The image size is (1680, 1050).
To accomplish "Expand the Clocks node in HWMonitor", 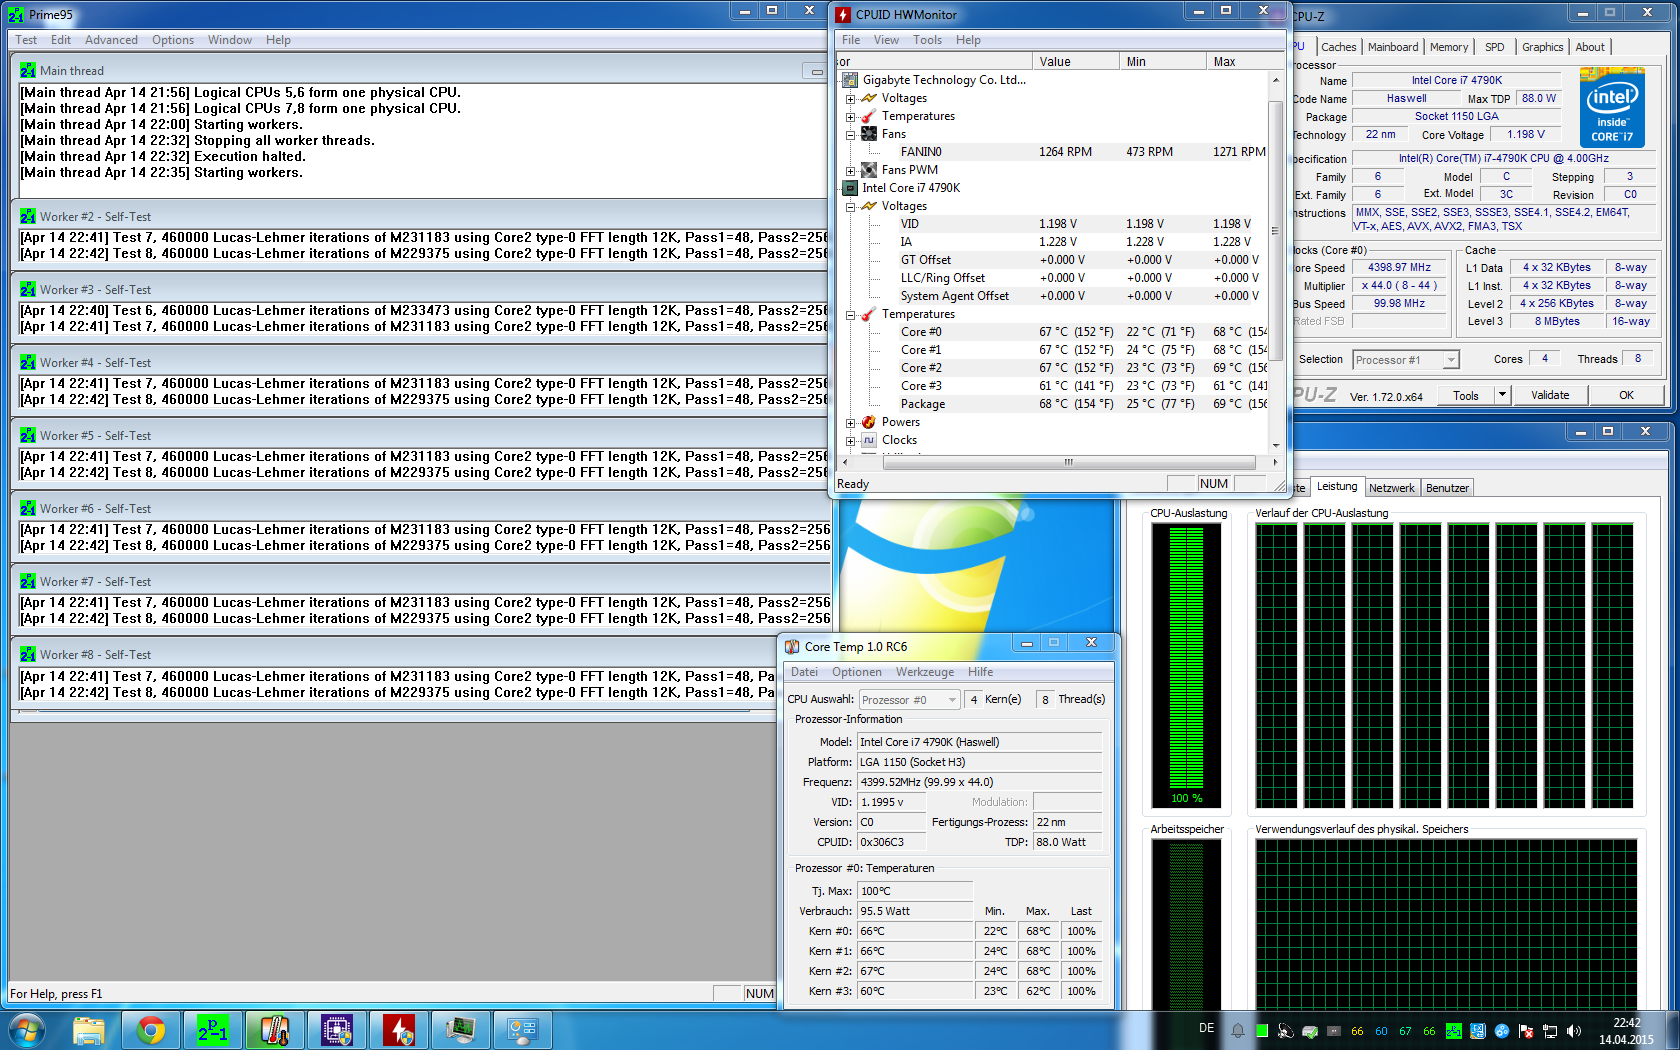I will [x=850, y=441].
